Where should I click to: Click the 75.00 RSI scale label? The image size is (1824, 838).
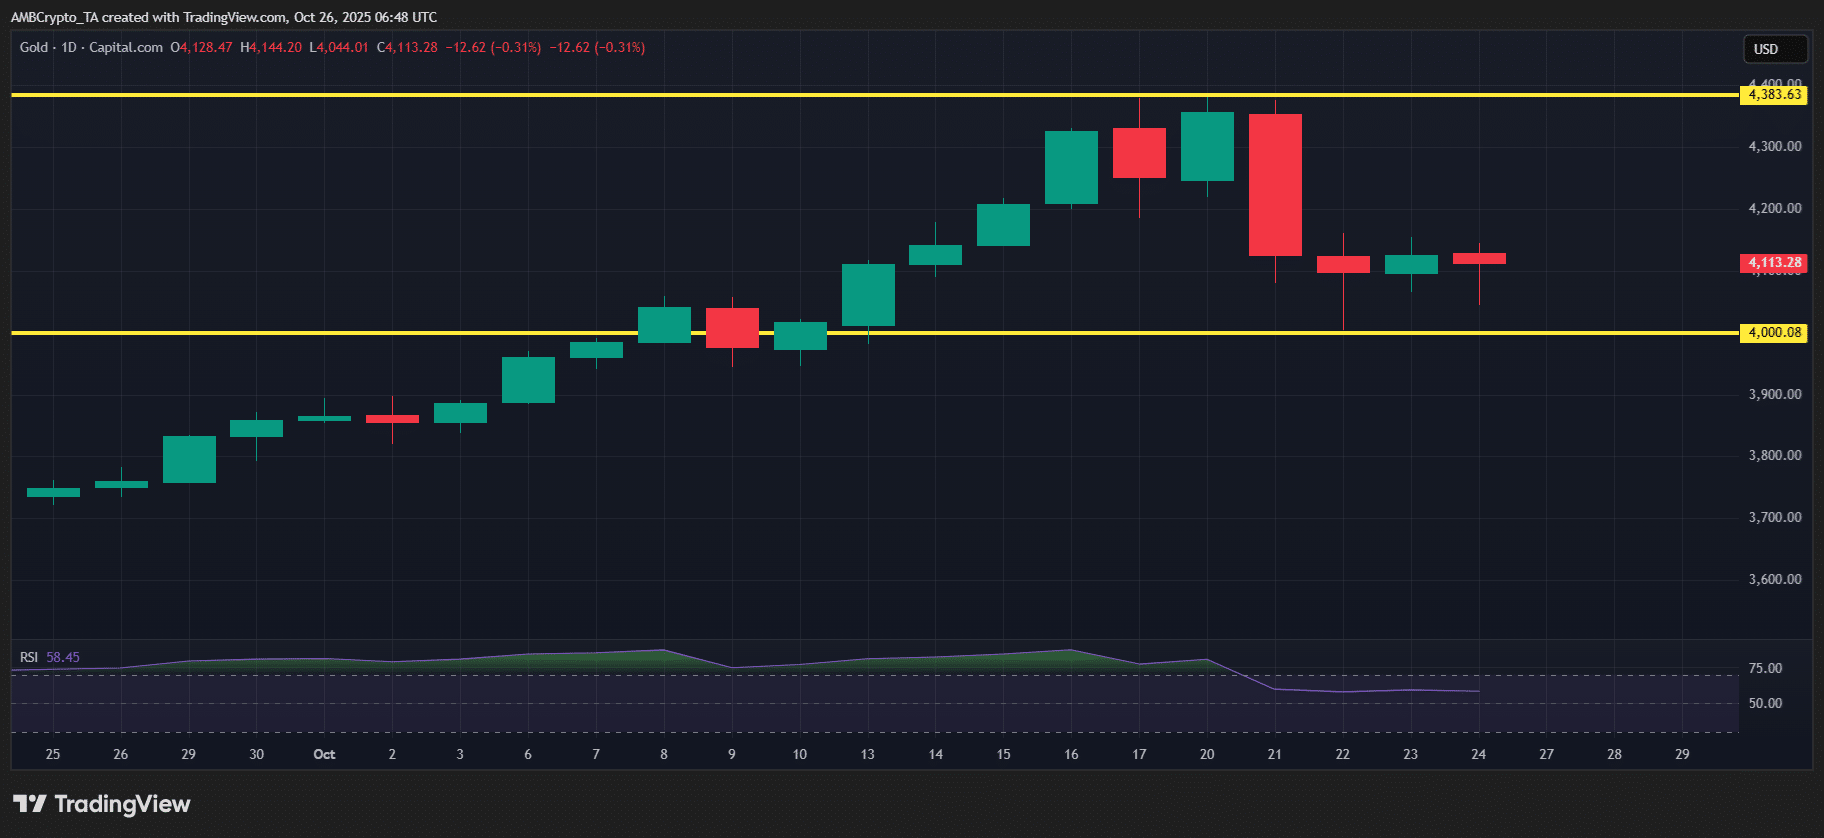tap(1765, 668)
